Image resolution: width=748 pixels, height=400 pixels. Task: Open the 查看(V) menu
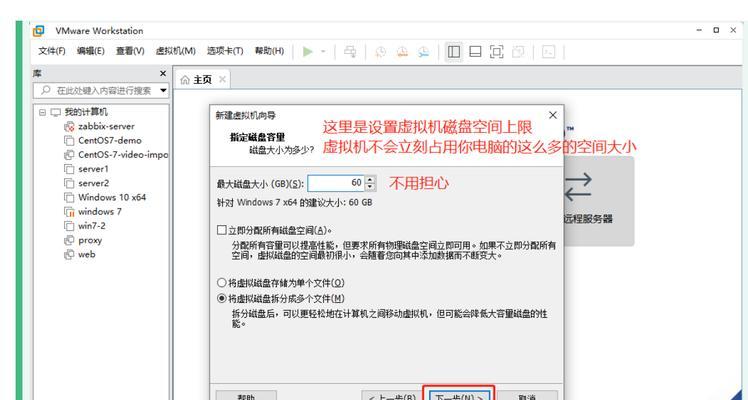[x=130, y=51]
